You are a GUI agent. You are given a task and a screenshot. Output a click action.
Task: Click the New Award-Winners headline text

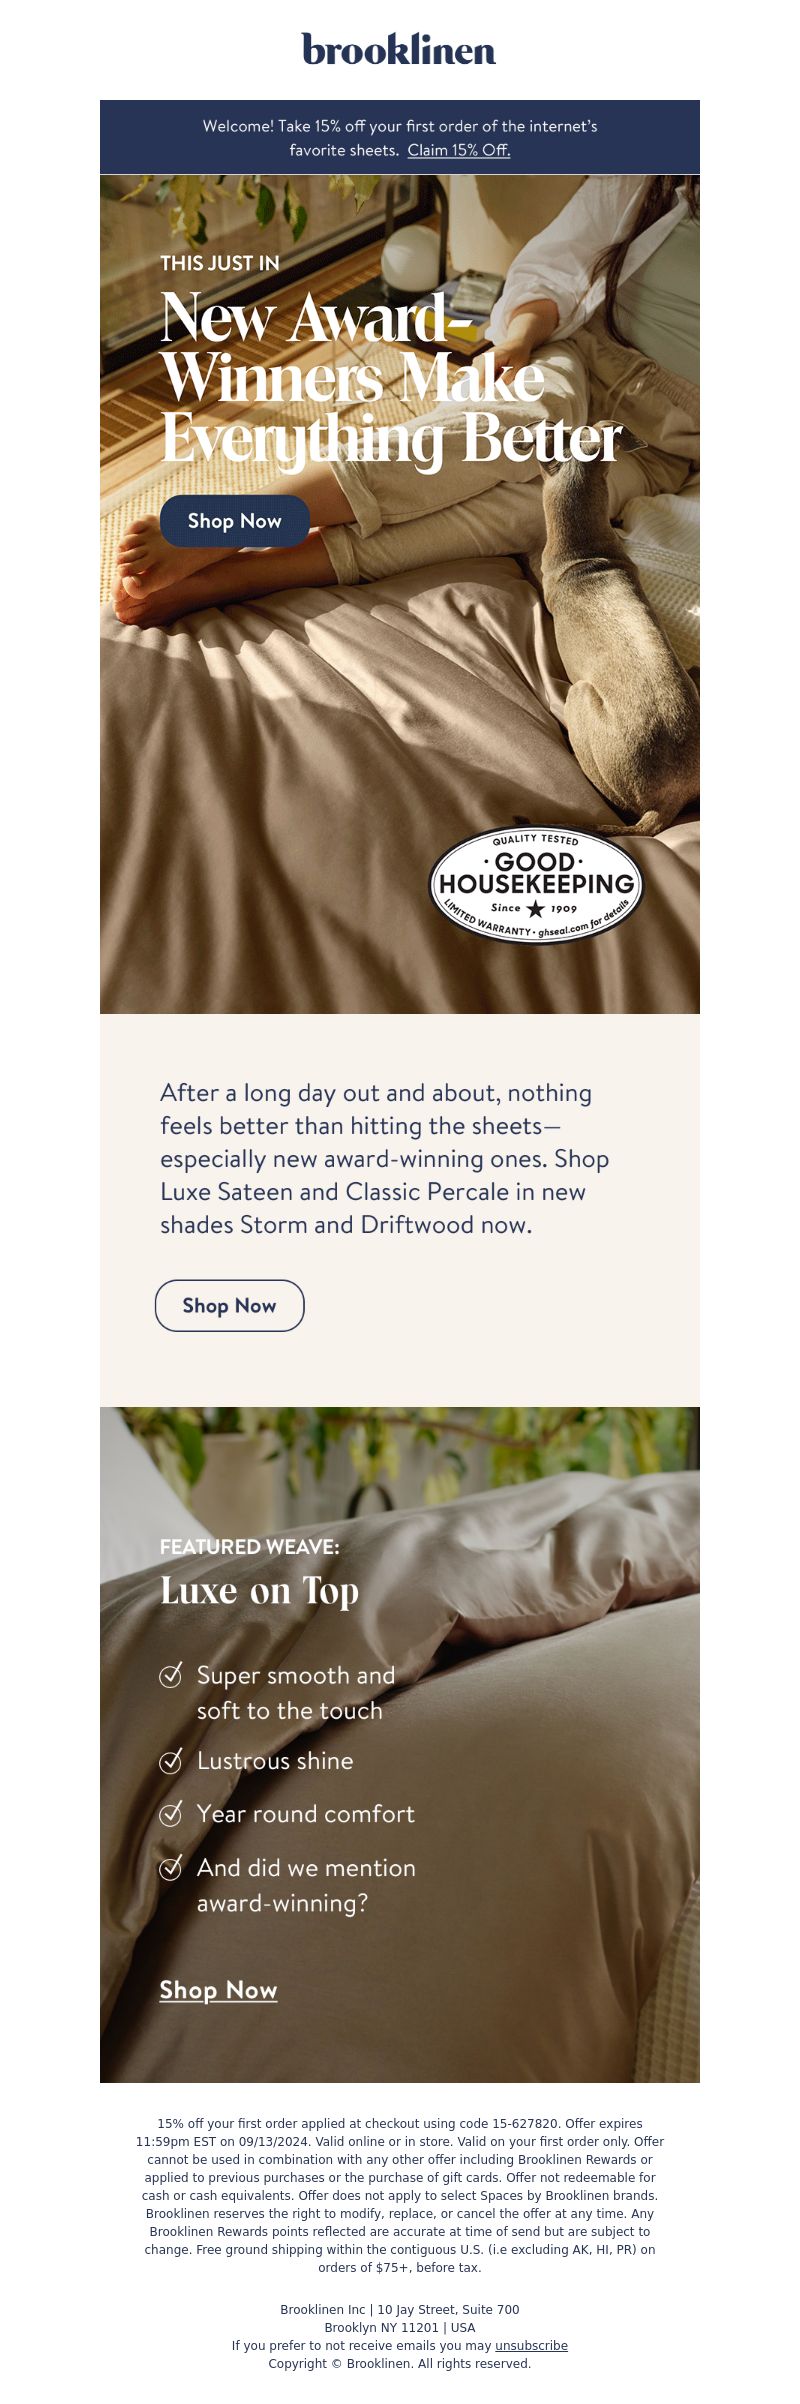[x=391, y=378]
